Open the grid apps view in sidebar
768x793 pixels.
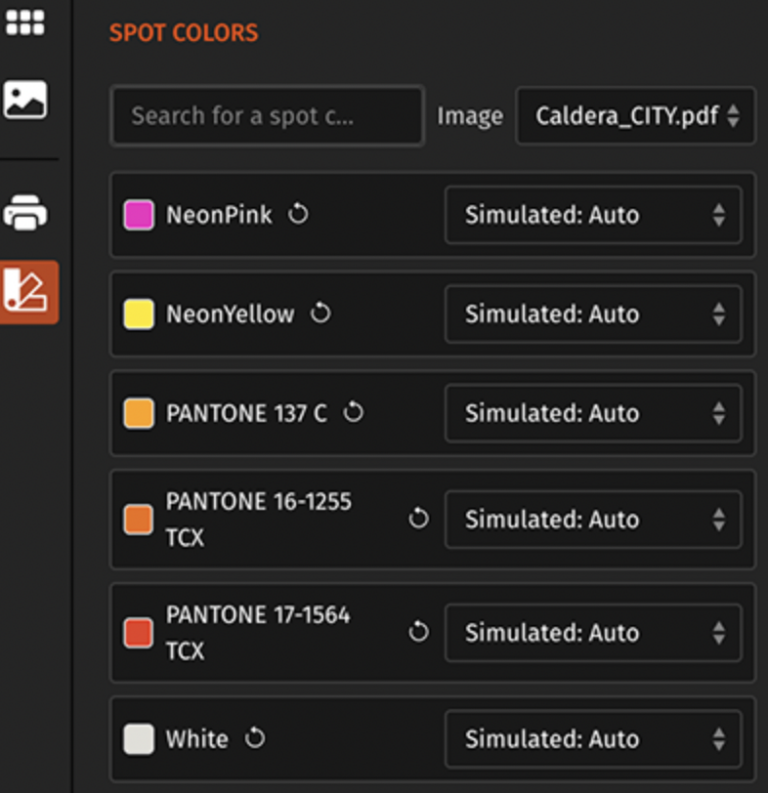tap(25, 22)
